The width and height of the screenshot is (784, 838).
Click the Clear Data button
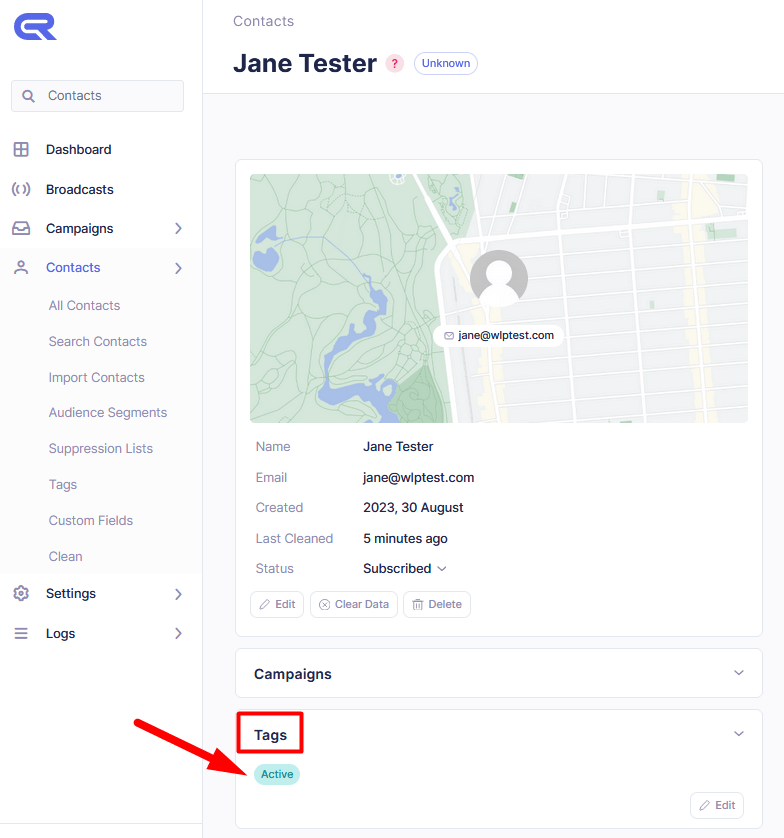tap(354, 604)
